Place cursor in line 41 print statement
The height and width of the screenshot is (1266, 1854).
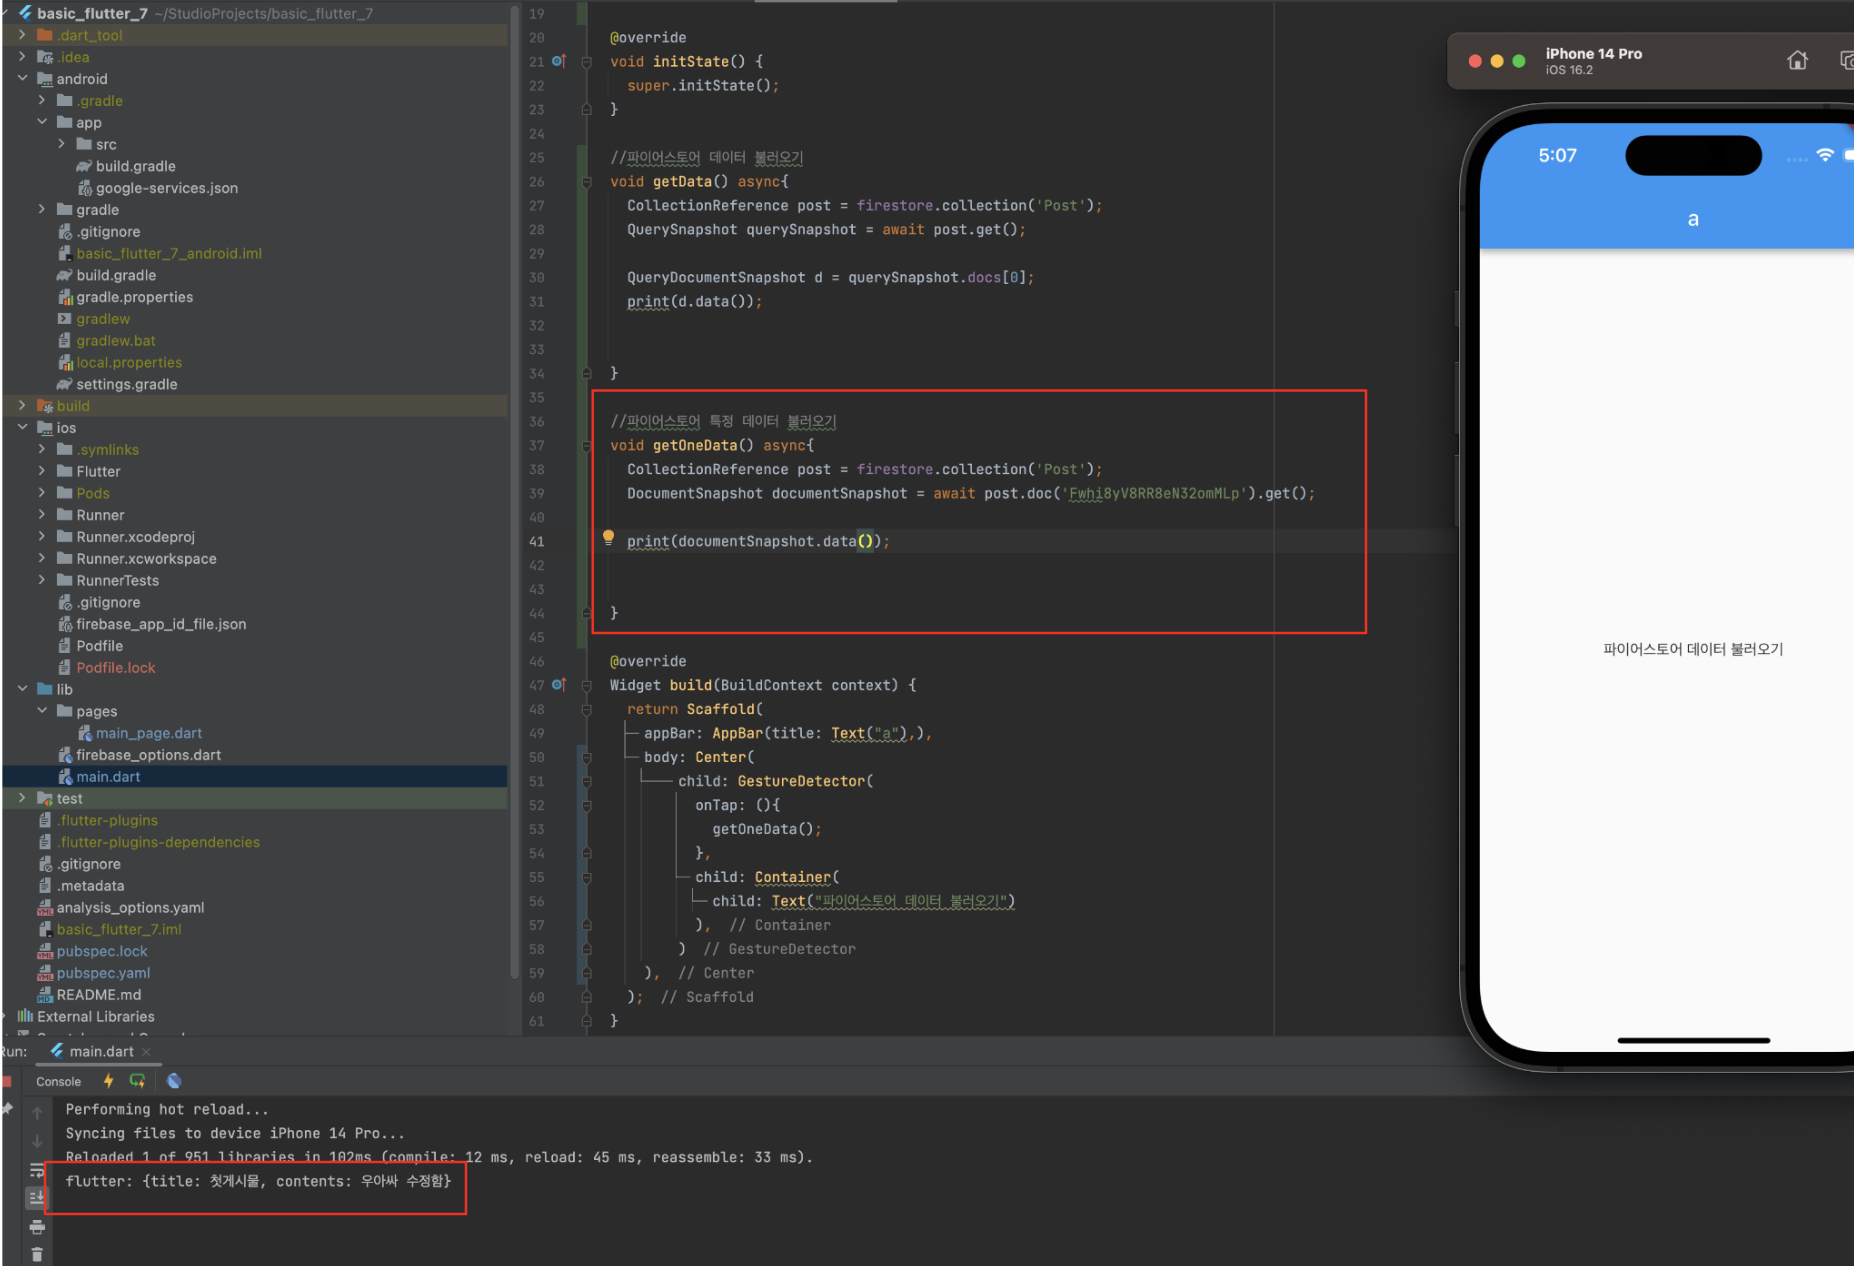(757, 541)
